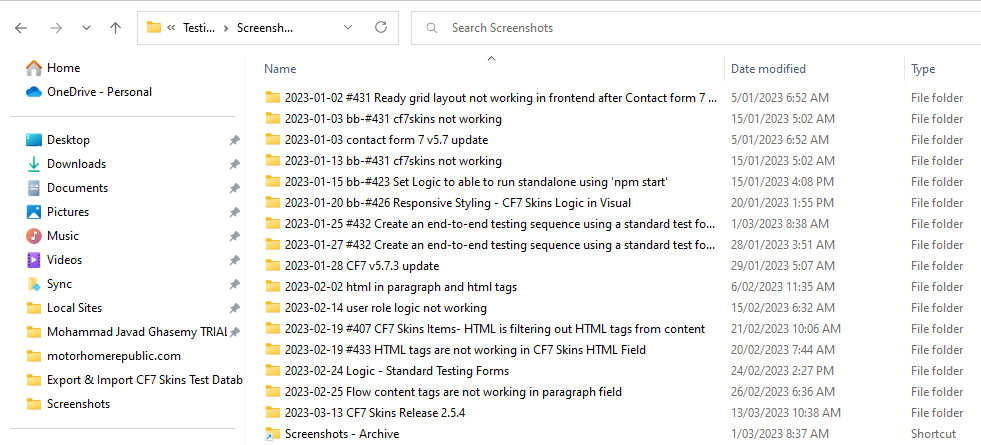Go up one folder level
Image resolution: width=981 pixels, height=445 pixels.
[x=115, y=28]
